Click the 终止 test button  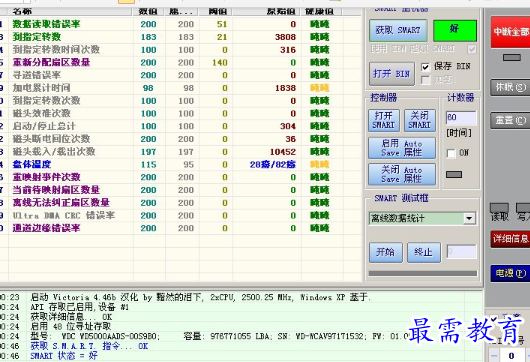point(424,252)
